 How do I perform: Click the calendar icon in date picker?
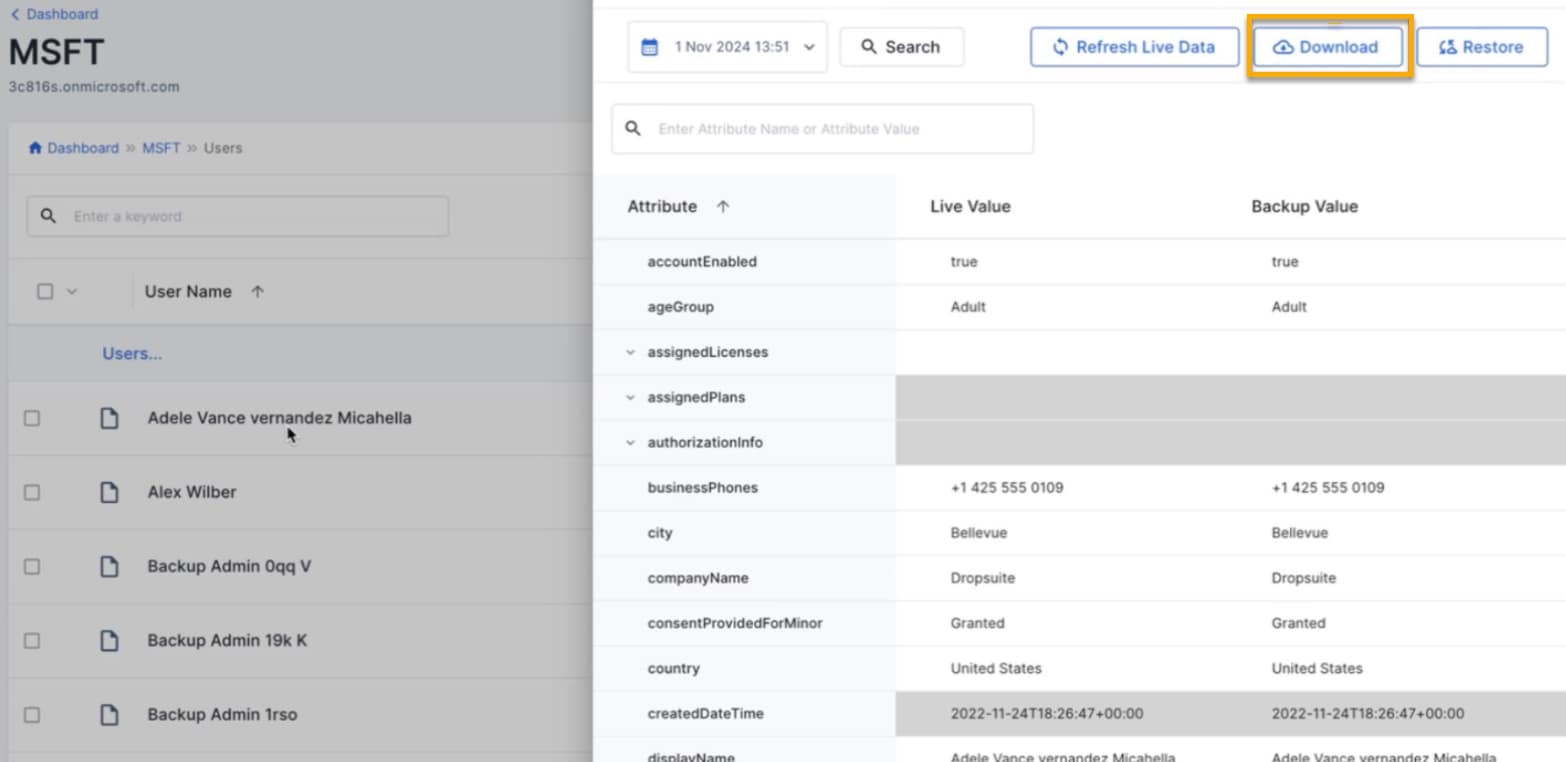(650, 47)
